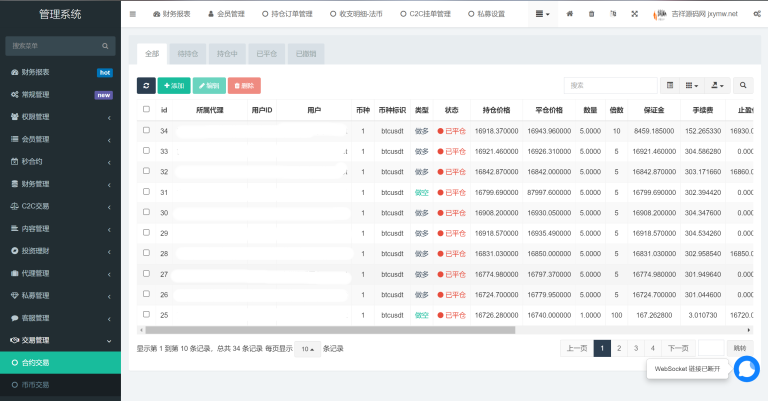Go to page 2 in pagination
This screenshot has width=768, height=401.
tap(619, 348)
